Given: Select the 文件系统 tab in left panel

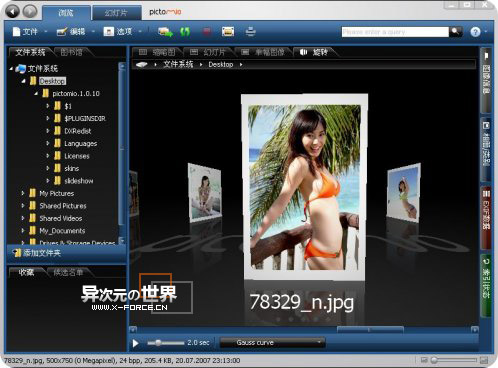Looking at the screenshot, I should pos(30,52).
